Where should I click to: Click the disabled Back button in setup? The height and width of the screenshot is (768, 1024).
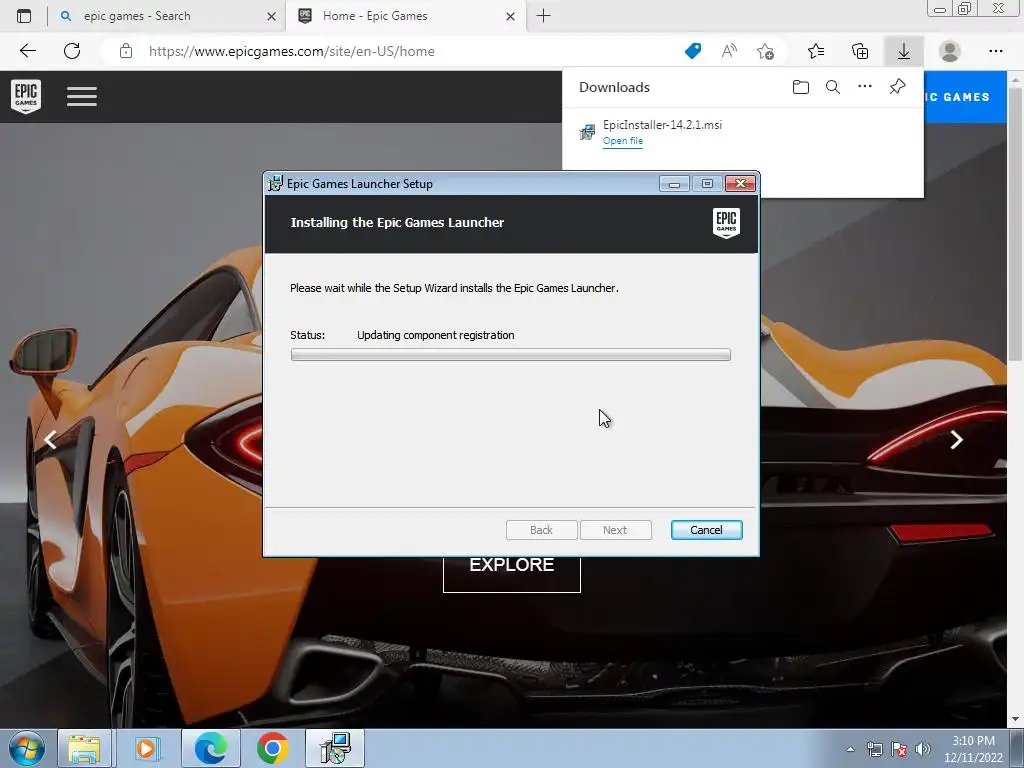click(541, 530)
